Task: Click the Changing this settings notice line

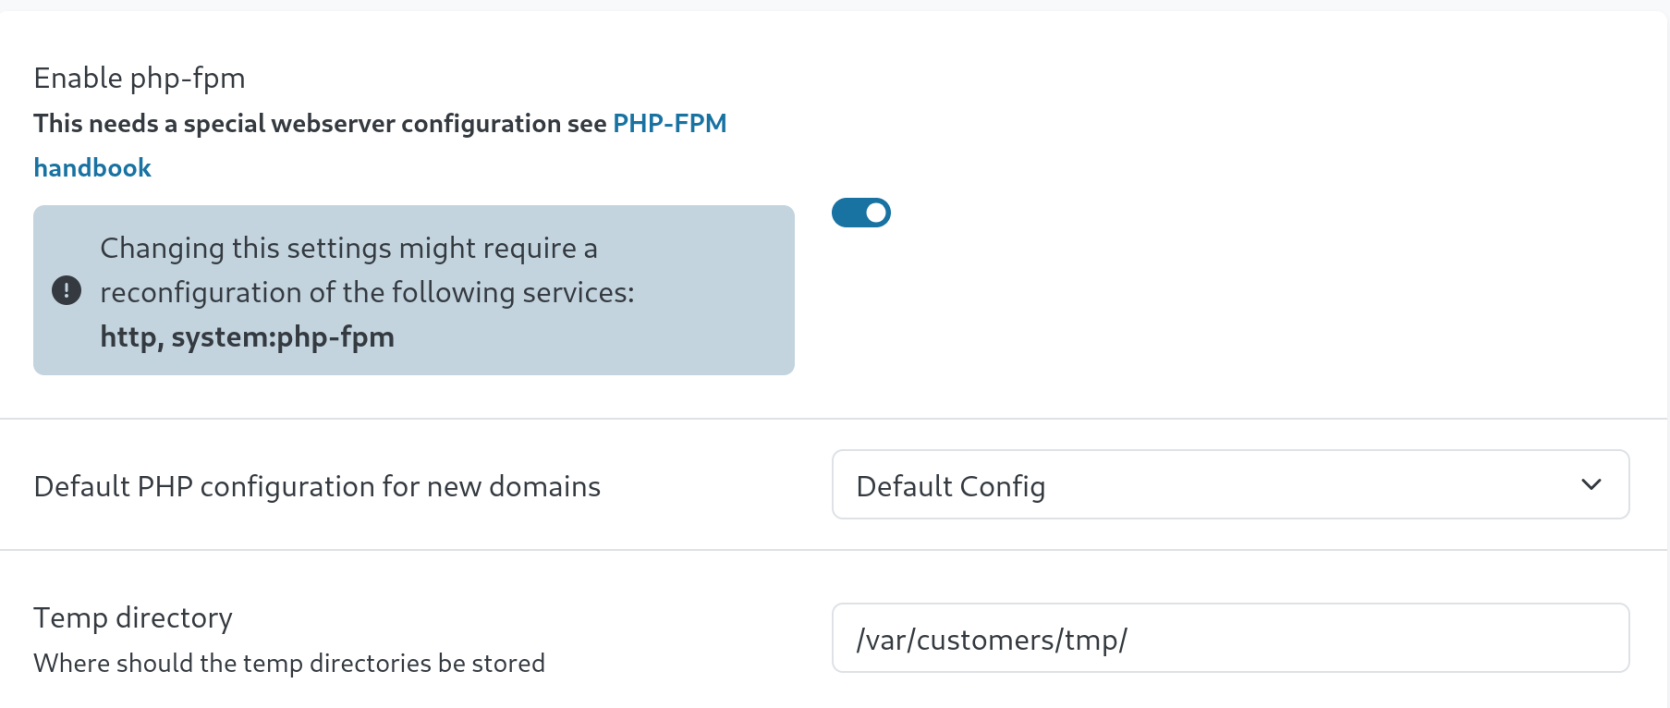Action: click(349, 248)
